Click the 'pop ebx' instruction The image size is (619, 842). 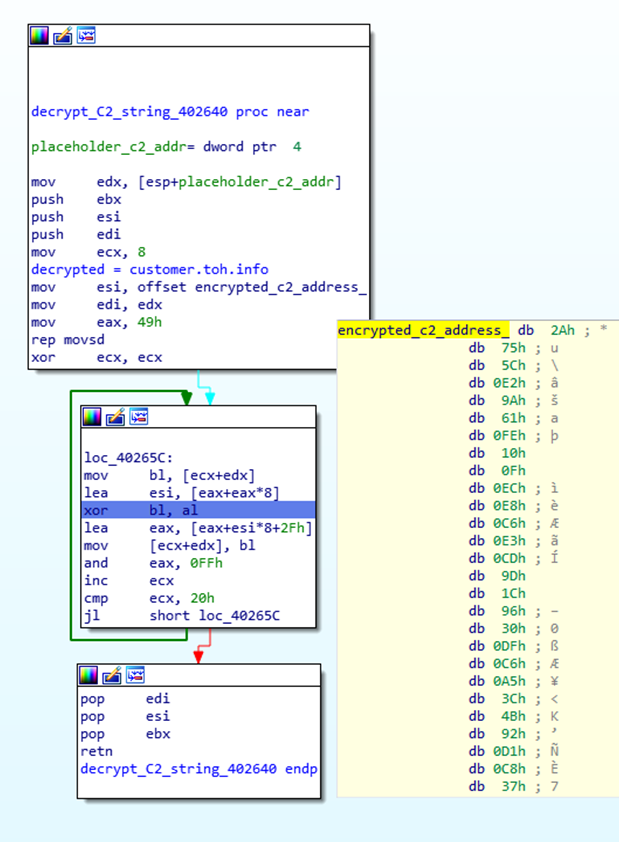tap(126, 734)
